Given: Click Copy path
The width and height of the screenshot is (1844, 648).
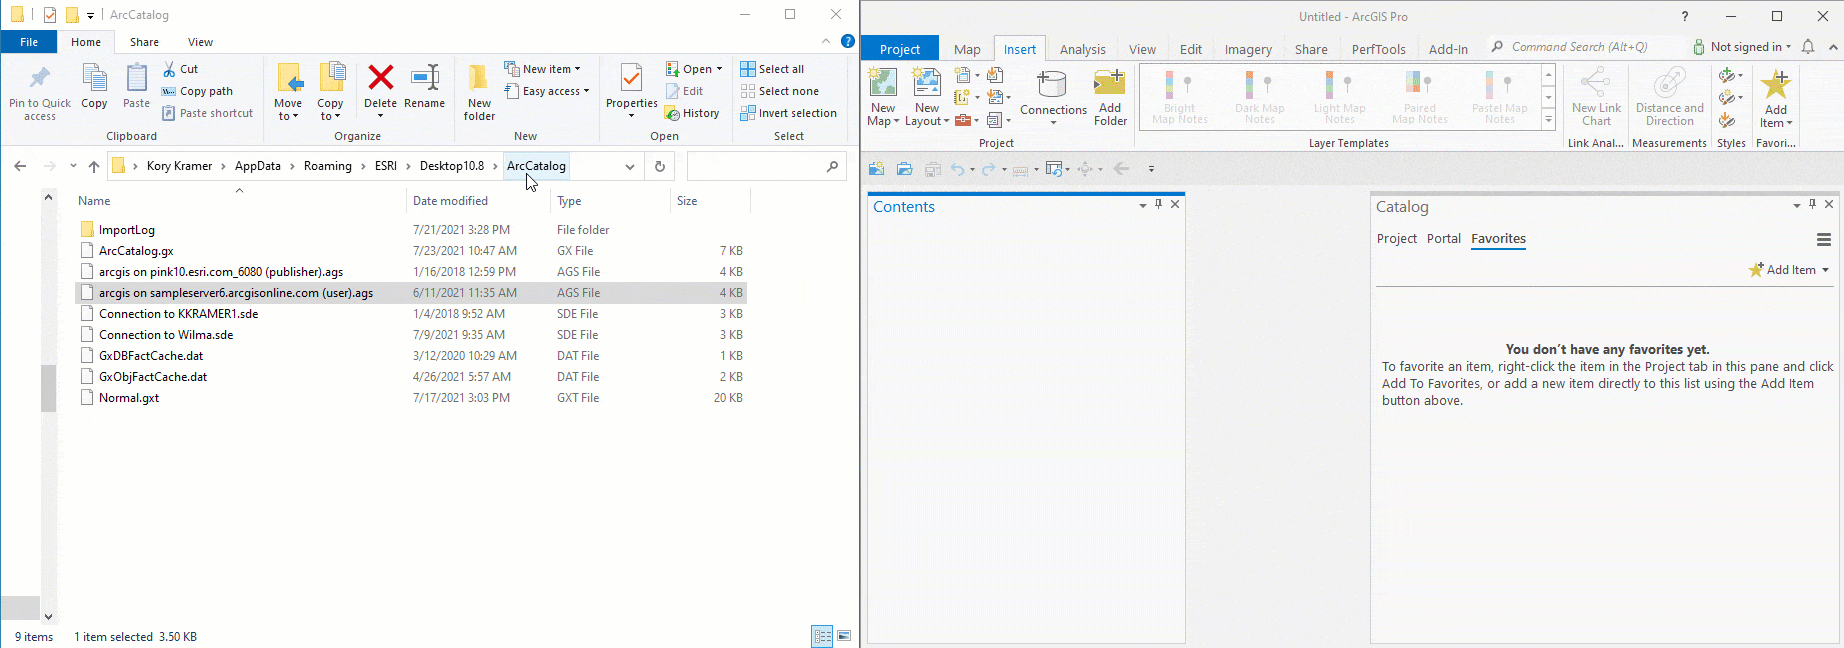Looking at the screenshot, I should (x=197, y=91).
